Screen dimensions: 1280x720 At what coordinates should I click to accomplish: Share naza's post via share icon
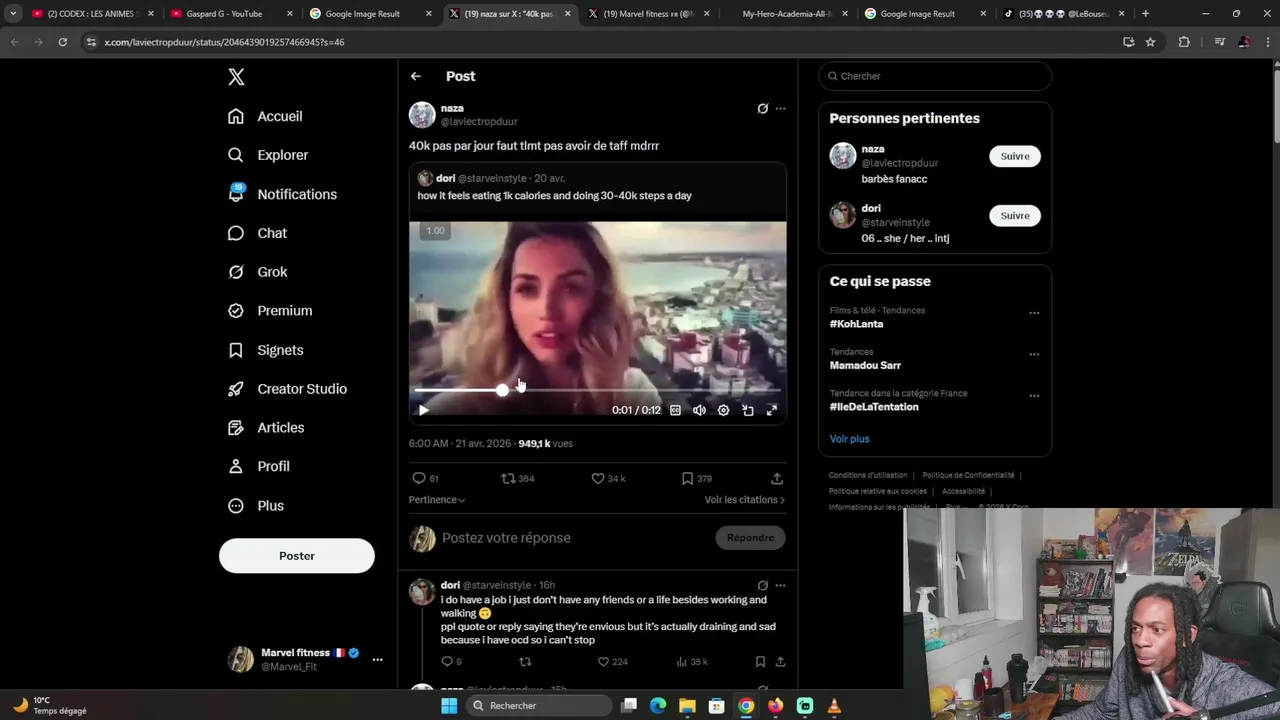click(x=776, y=479)
